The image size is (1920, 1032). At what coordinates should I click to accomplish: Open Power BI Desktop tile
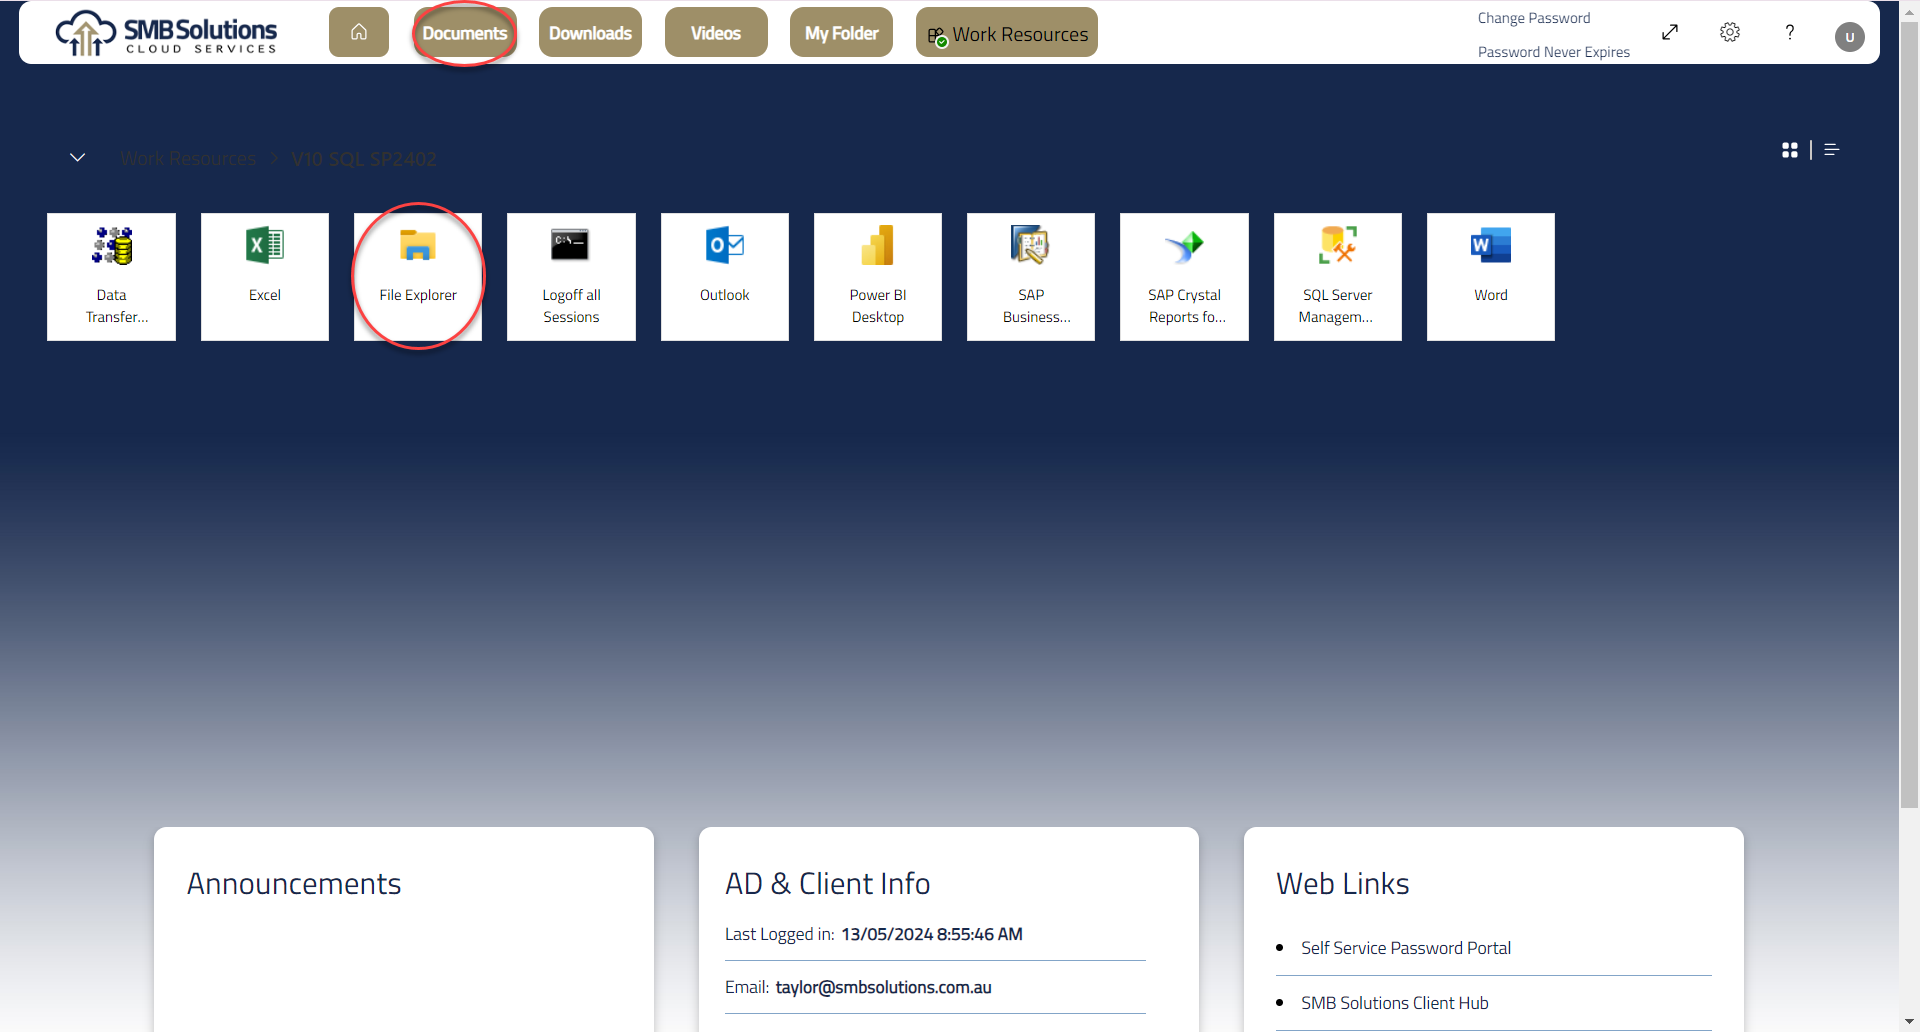coord(878,277)
